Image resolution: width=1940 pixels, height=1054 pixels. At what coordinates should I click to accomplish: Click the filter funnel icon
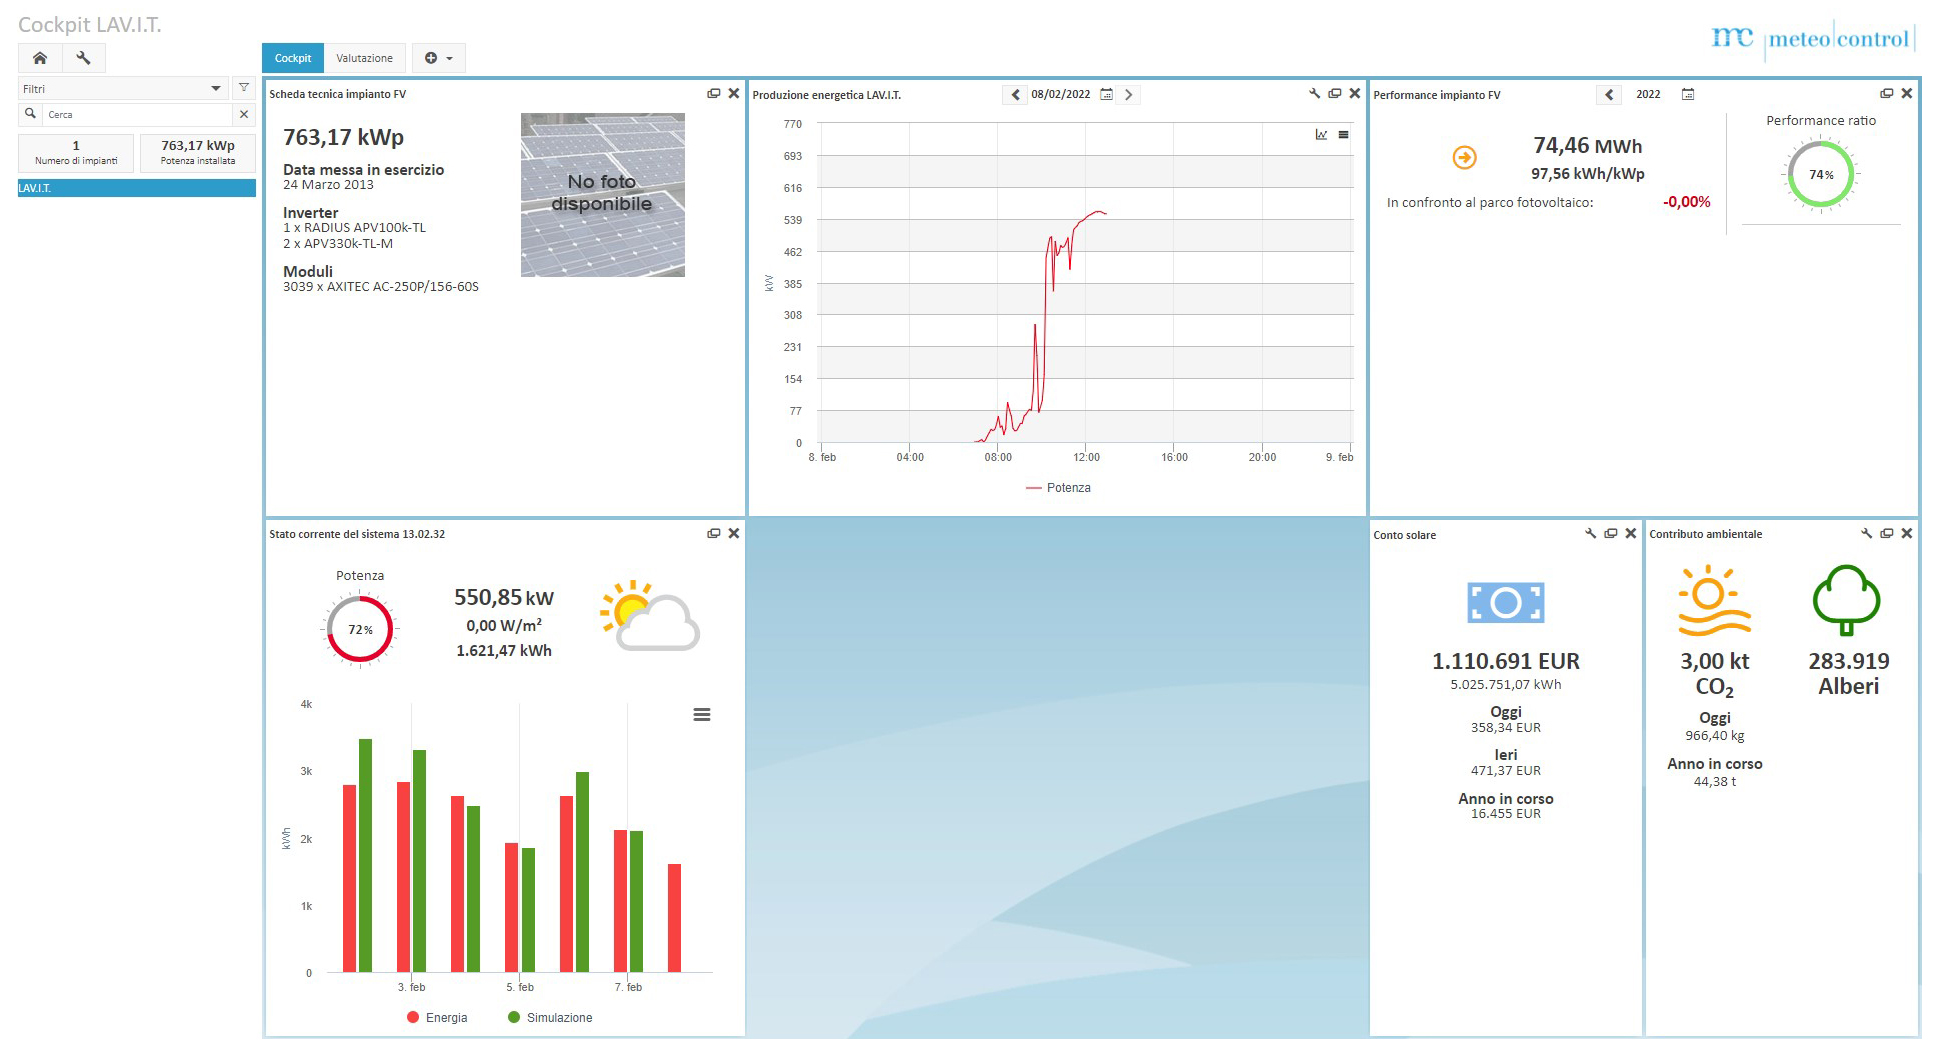[244, 88]
